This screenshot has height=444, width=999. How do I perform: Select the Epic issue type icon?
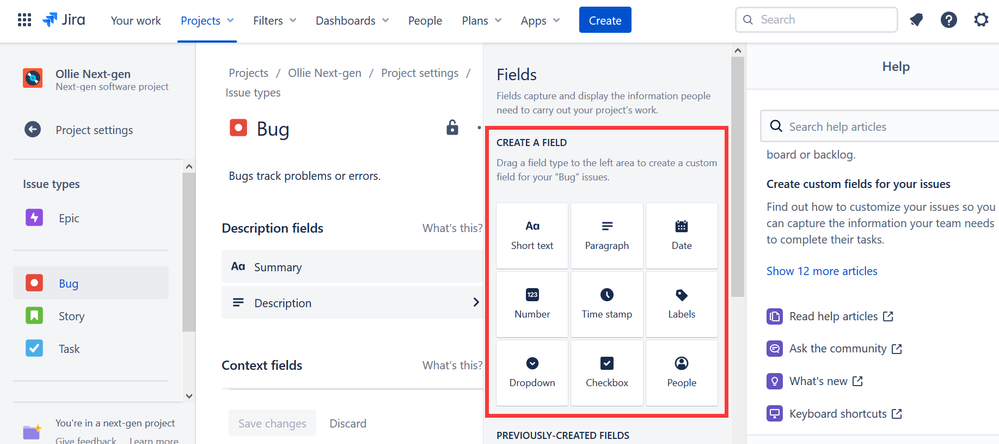pos(34,218)
